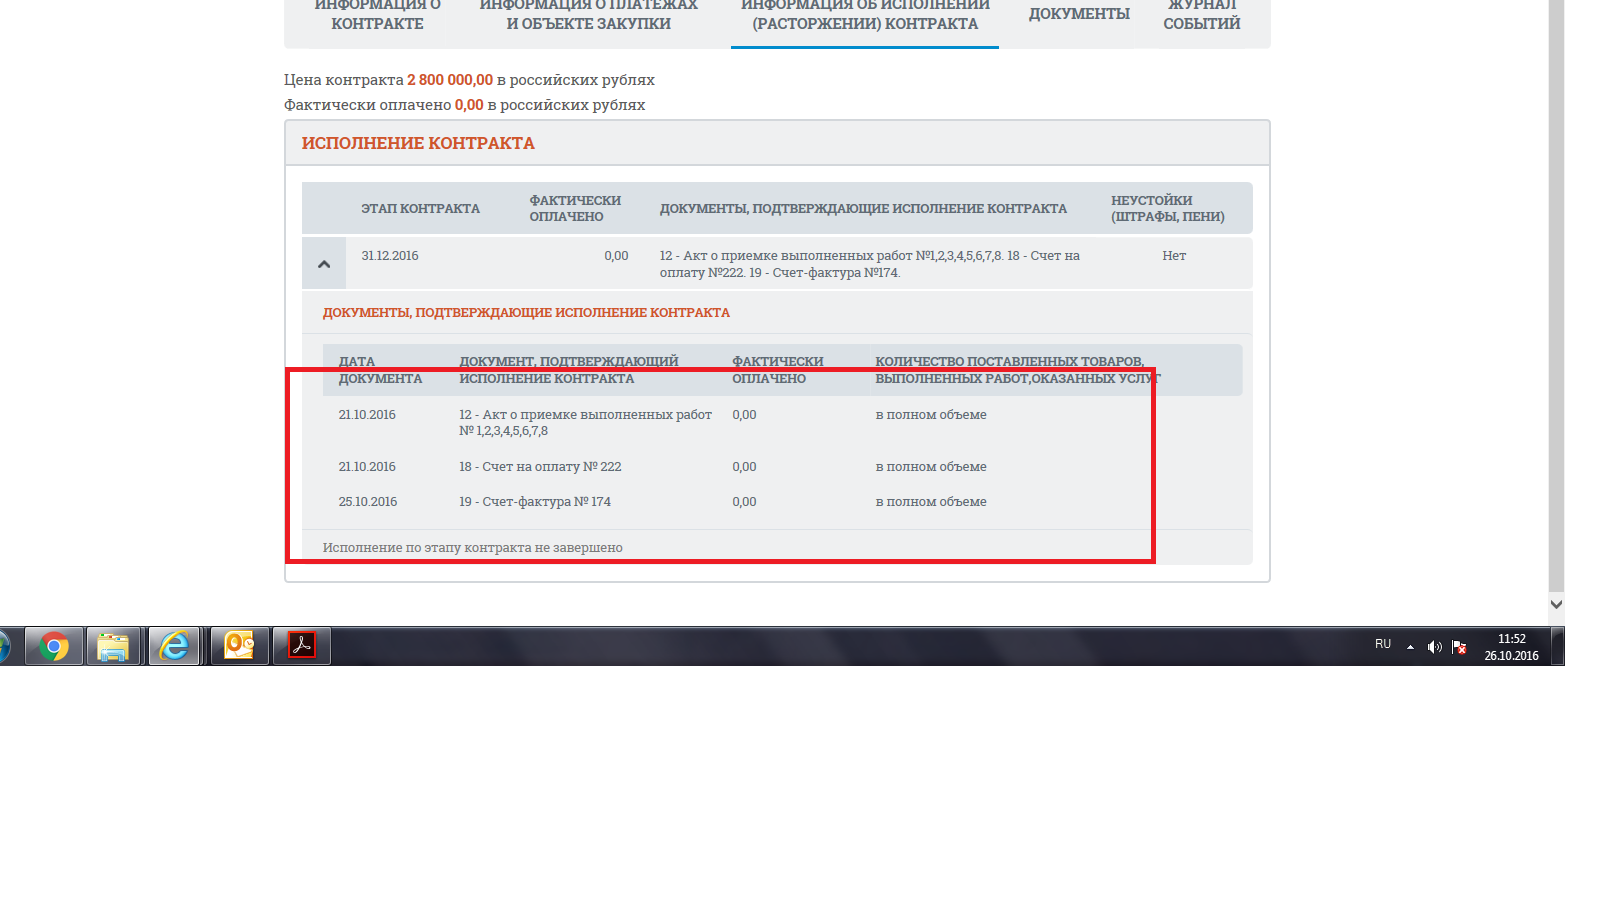Click stage date "31.12.2016"
Image resolution: width=1600 pixels, height=900 pixels.
(x=390, y=256)
